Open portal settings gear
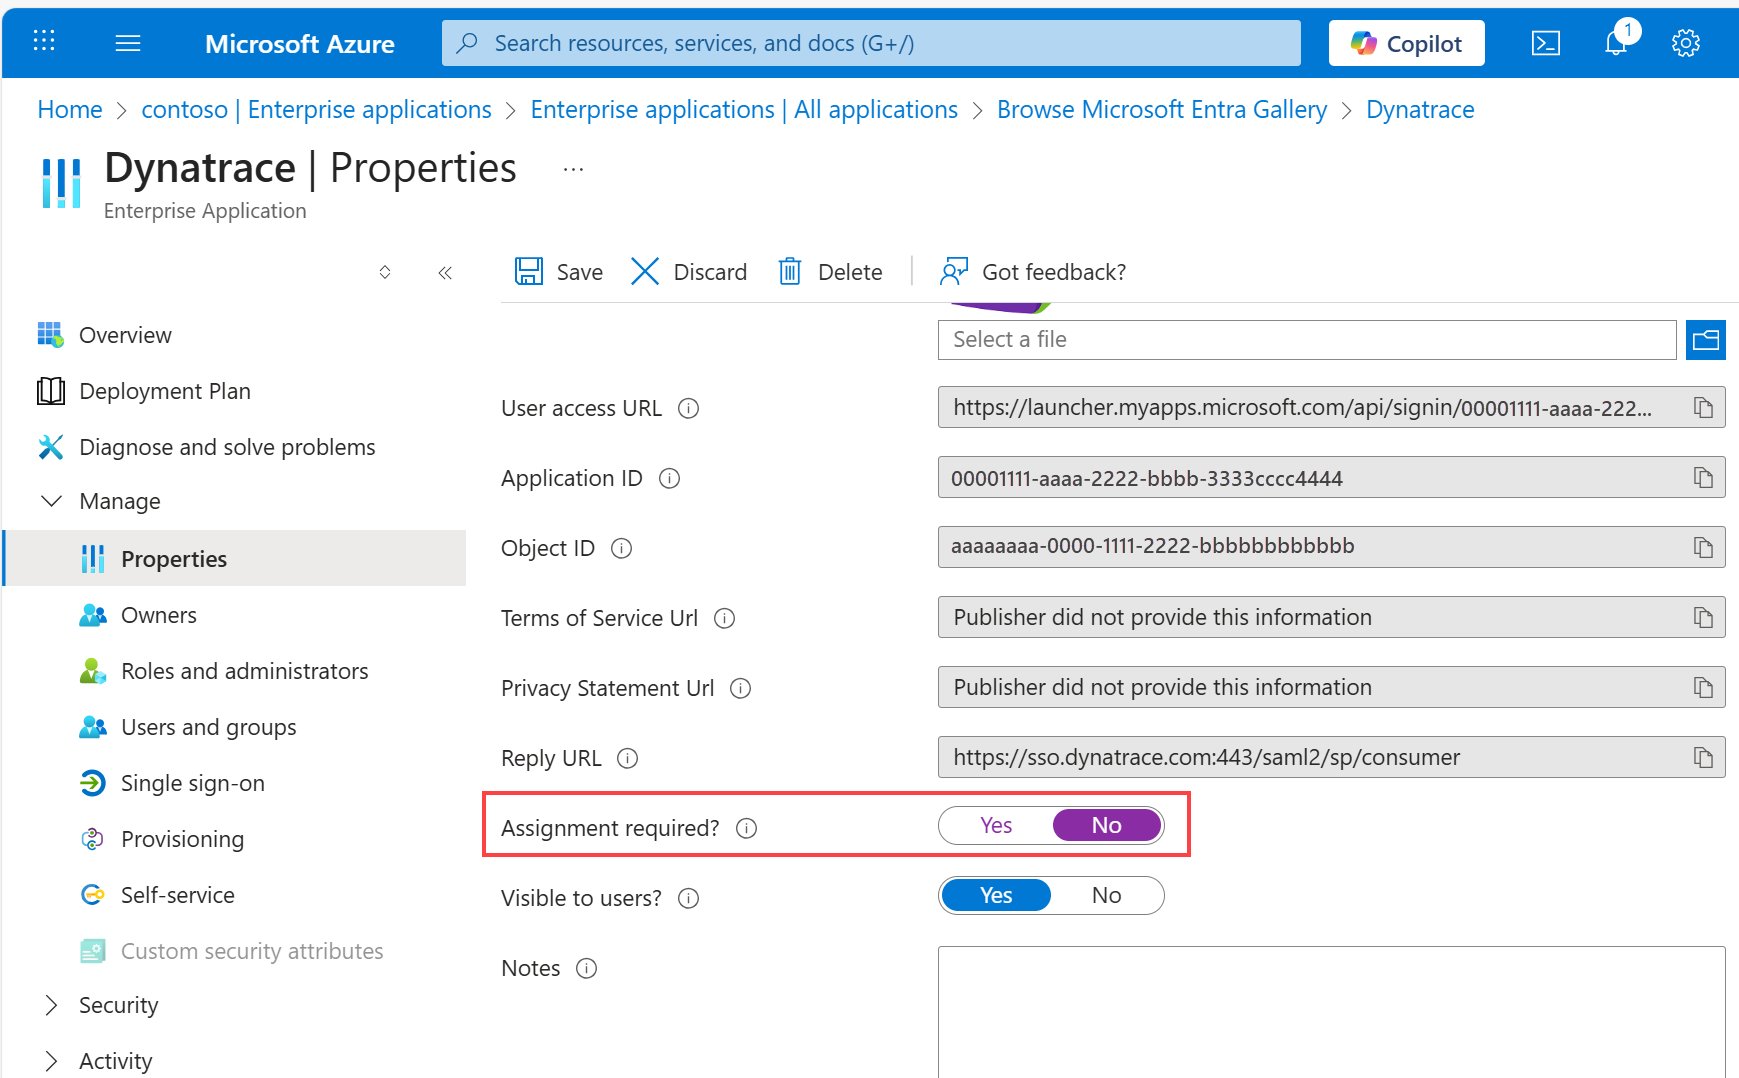This screenshot has height=1078, width=1739. point(1686,43)
